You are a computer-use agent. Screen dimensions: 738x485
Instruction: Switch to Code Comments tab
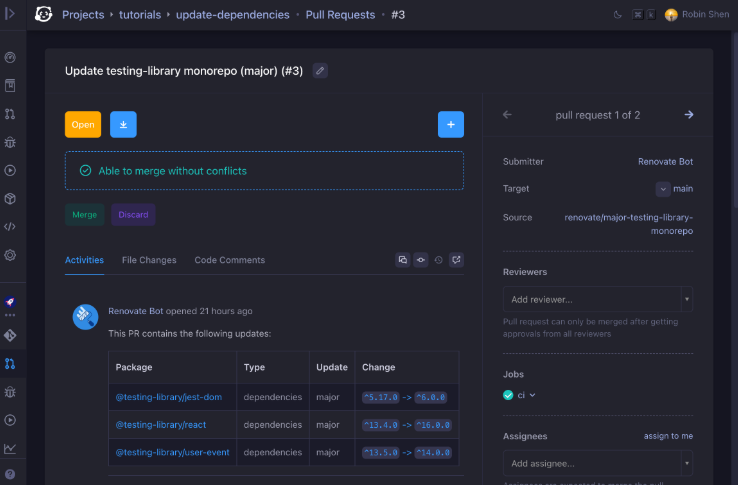point(230,260)
